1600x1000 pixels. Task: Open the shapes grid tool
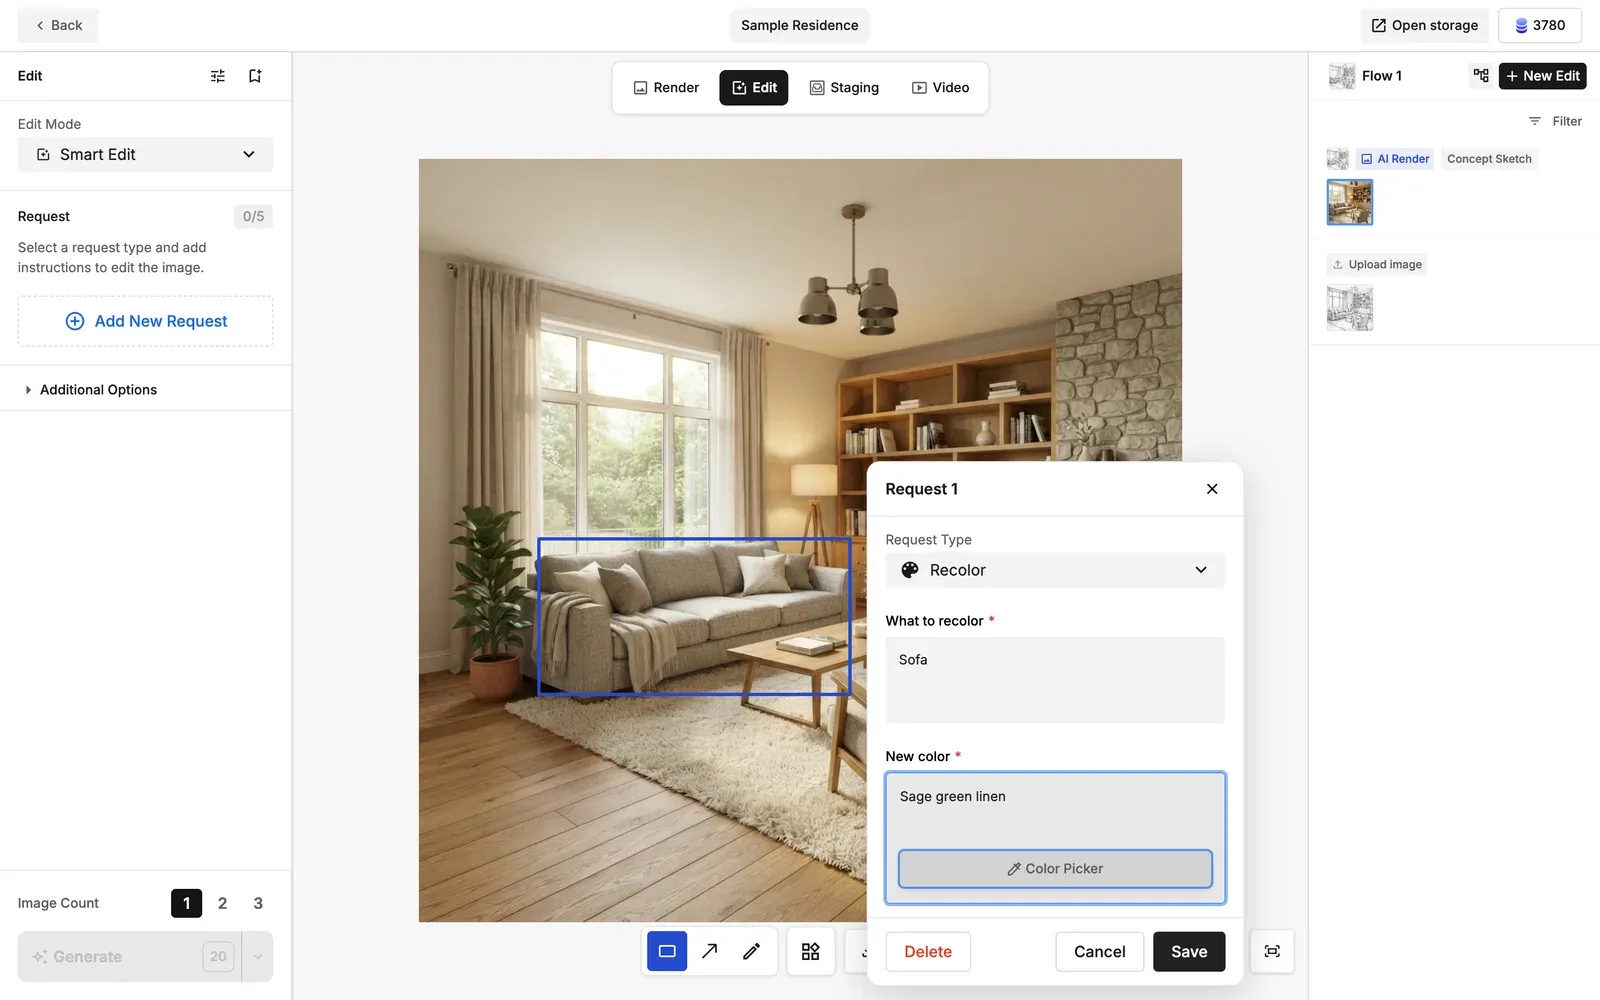[x=811, y=951]
